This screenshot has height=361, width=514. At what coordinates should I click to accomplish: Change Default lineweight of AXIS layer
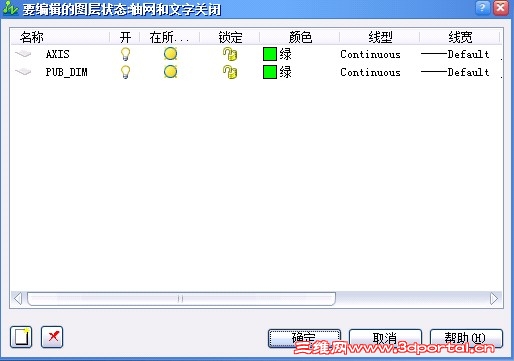coord(455,54)
